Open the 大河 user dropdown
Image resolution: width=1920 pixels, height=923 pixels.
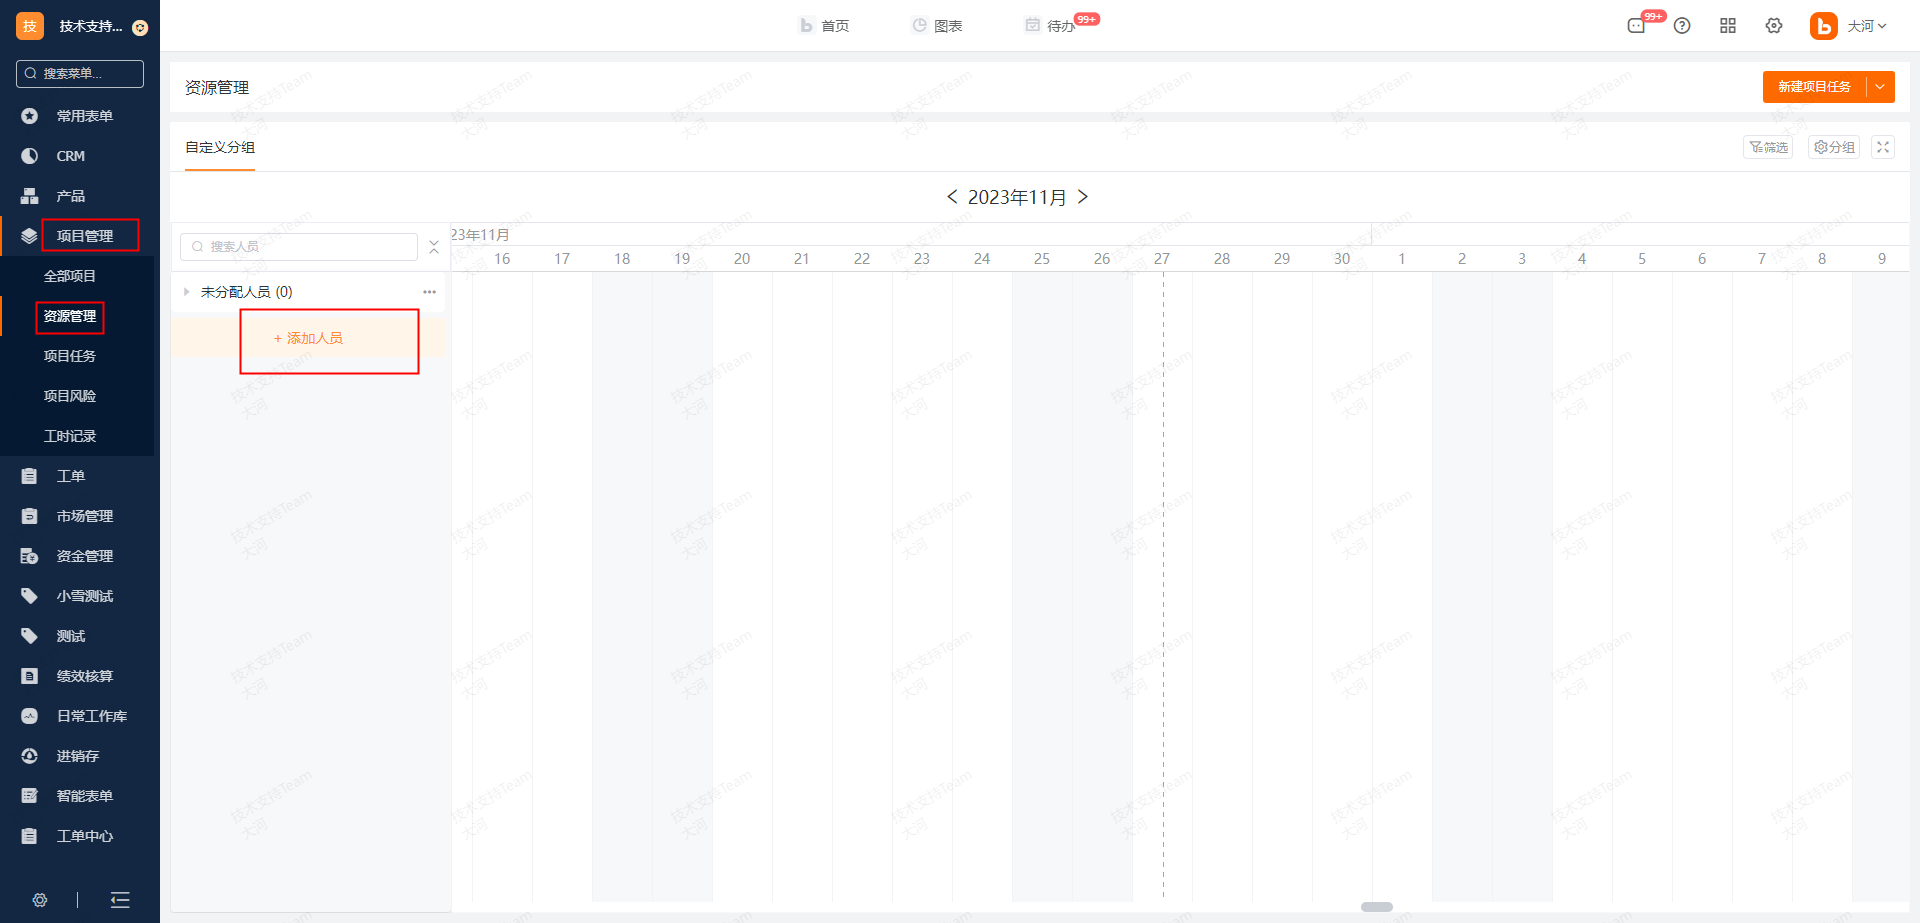coord(1866,26)
